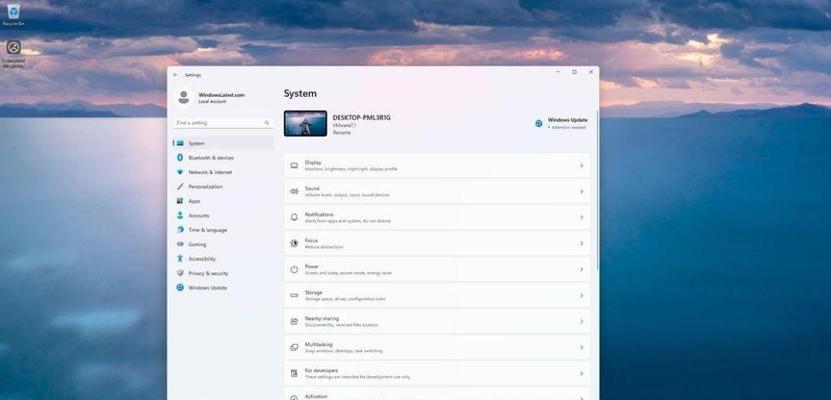Image resolution: width=831 pixels, height=400 pixels.
Task: Expand the Focus row chevron
Action: (581, 243)
